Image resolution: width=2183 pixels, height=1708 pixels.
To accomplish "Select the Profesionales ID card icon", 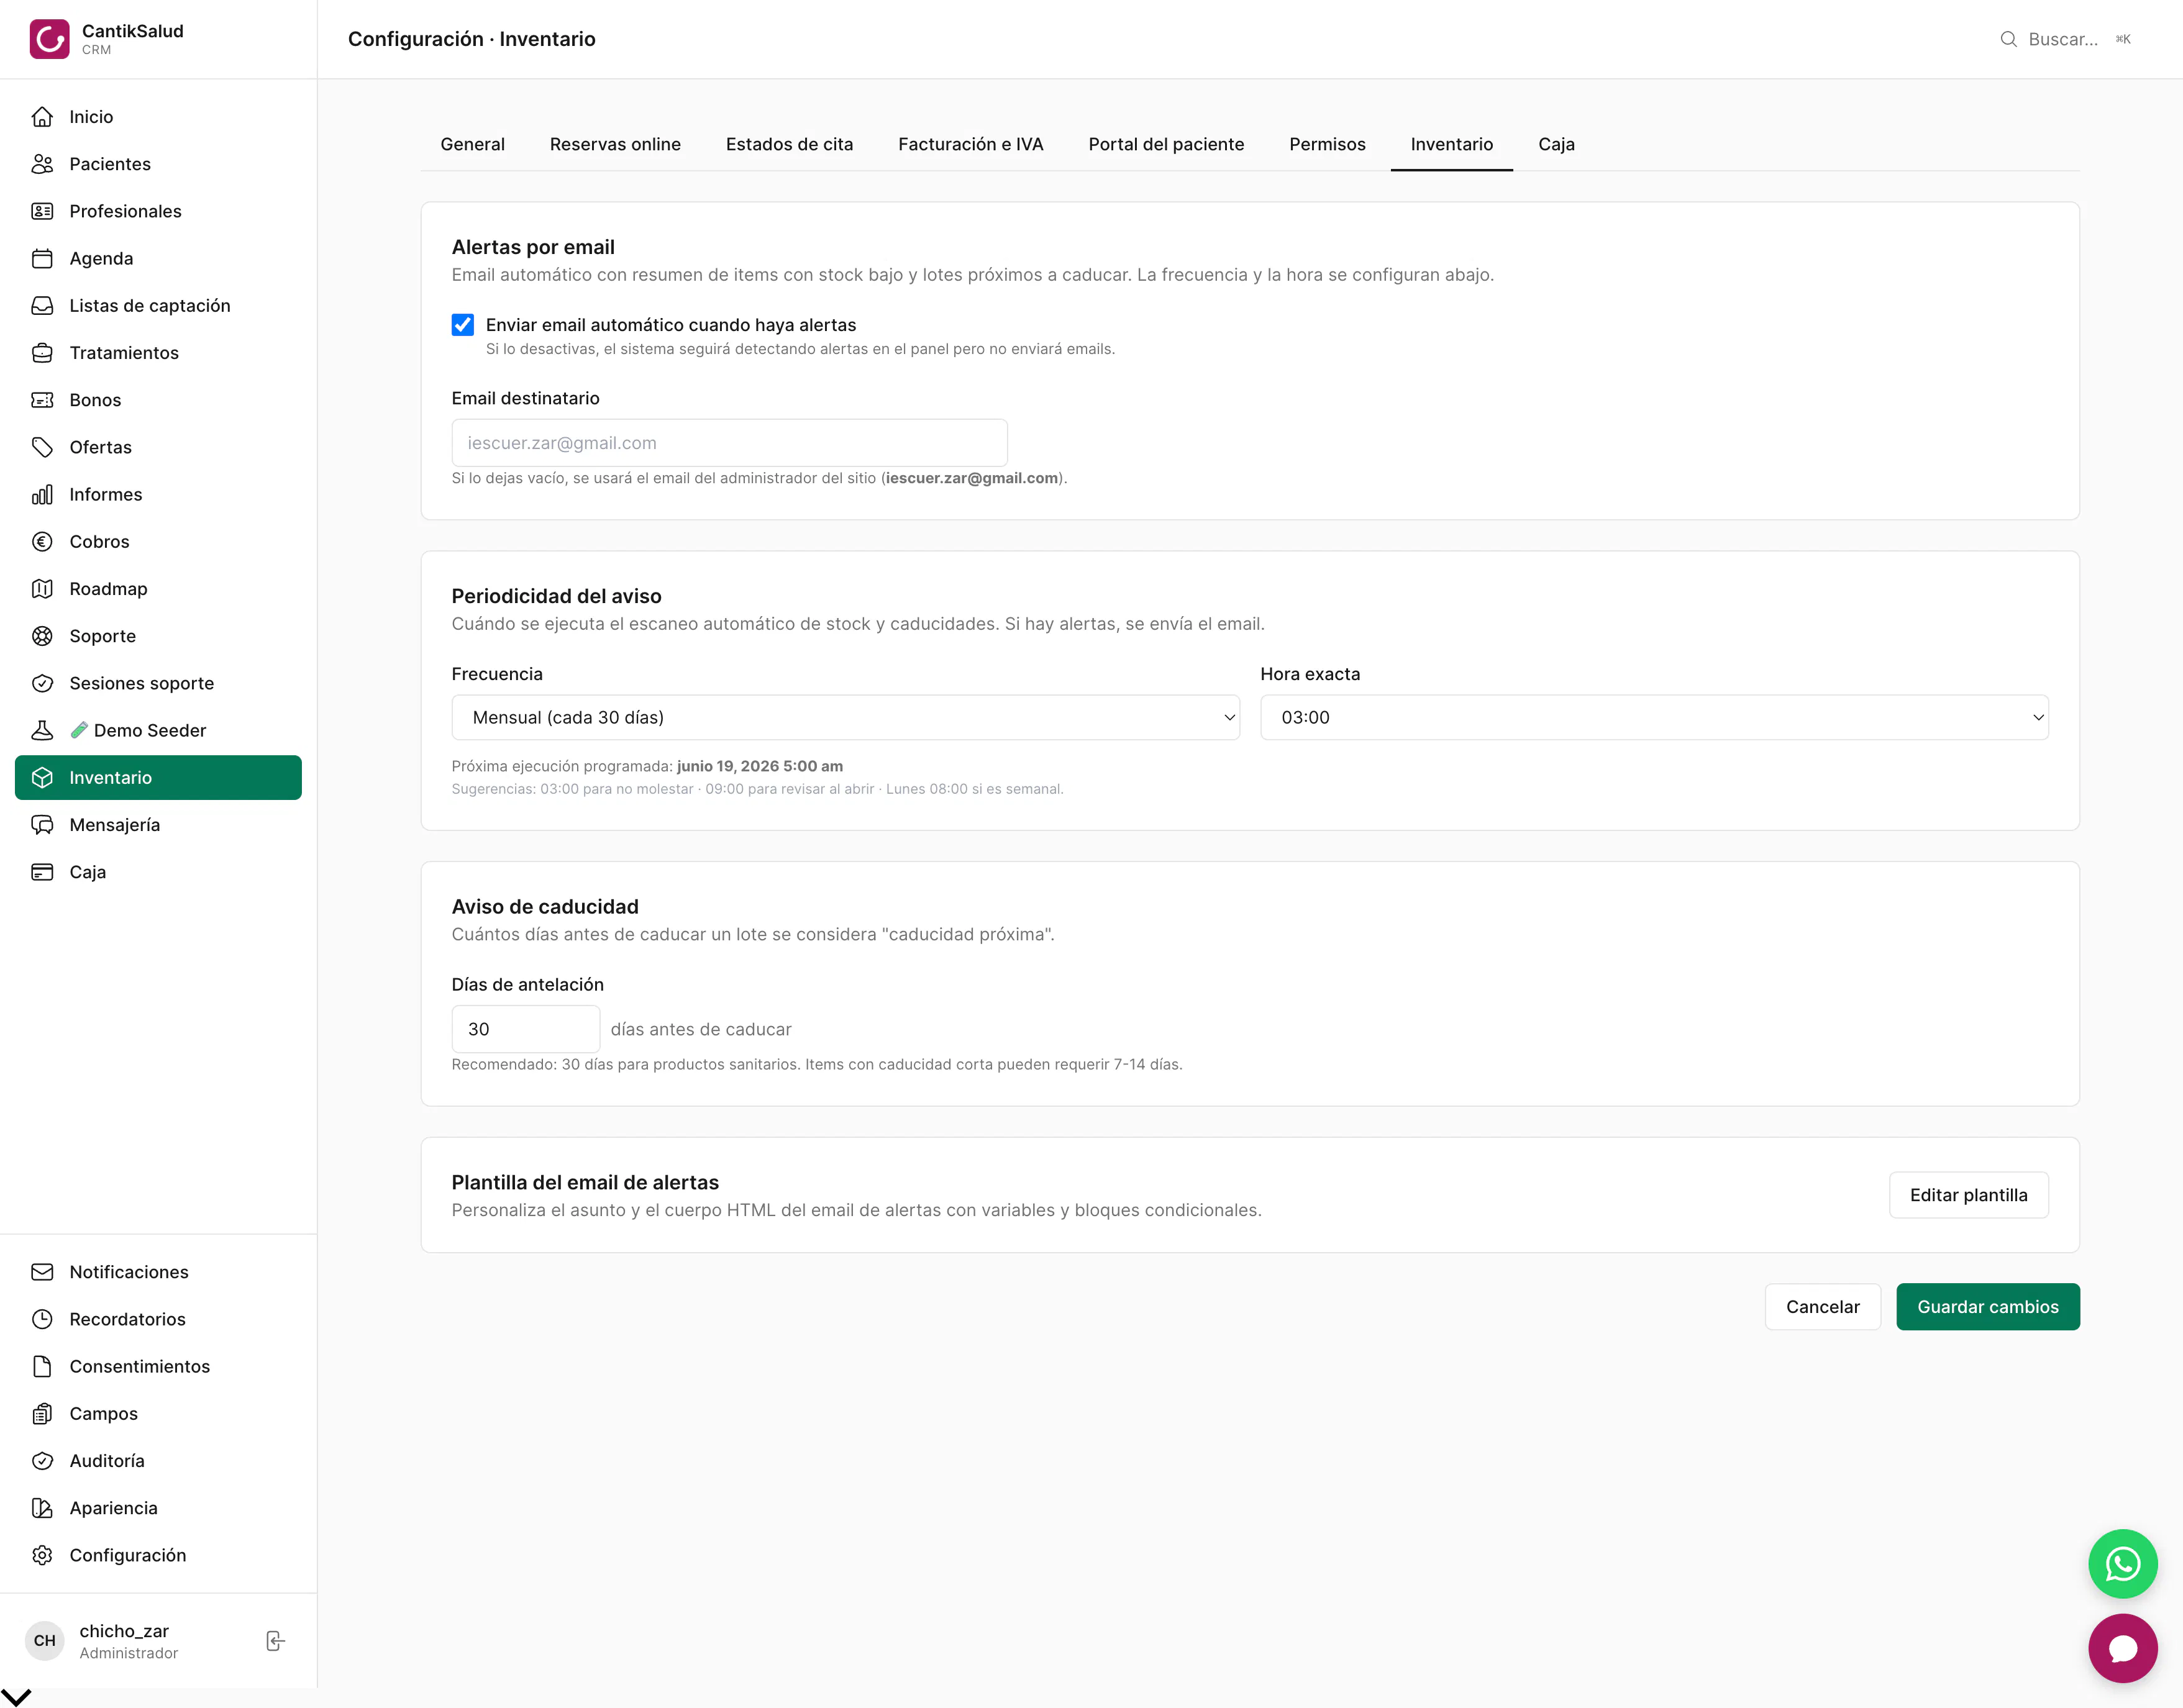I will [42, 211].
